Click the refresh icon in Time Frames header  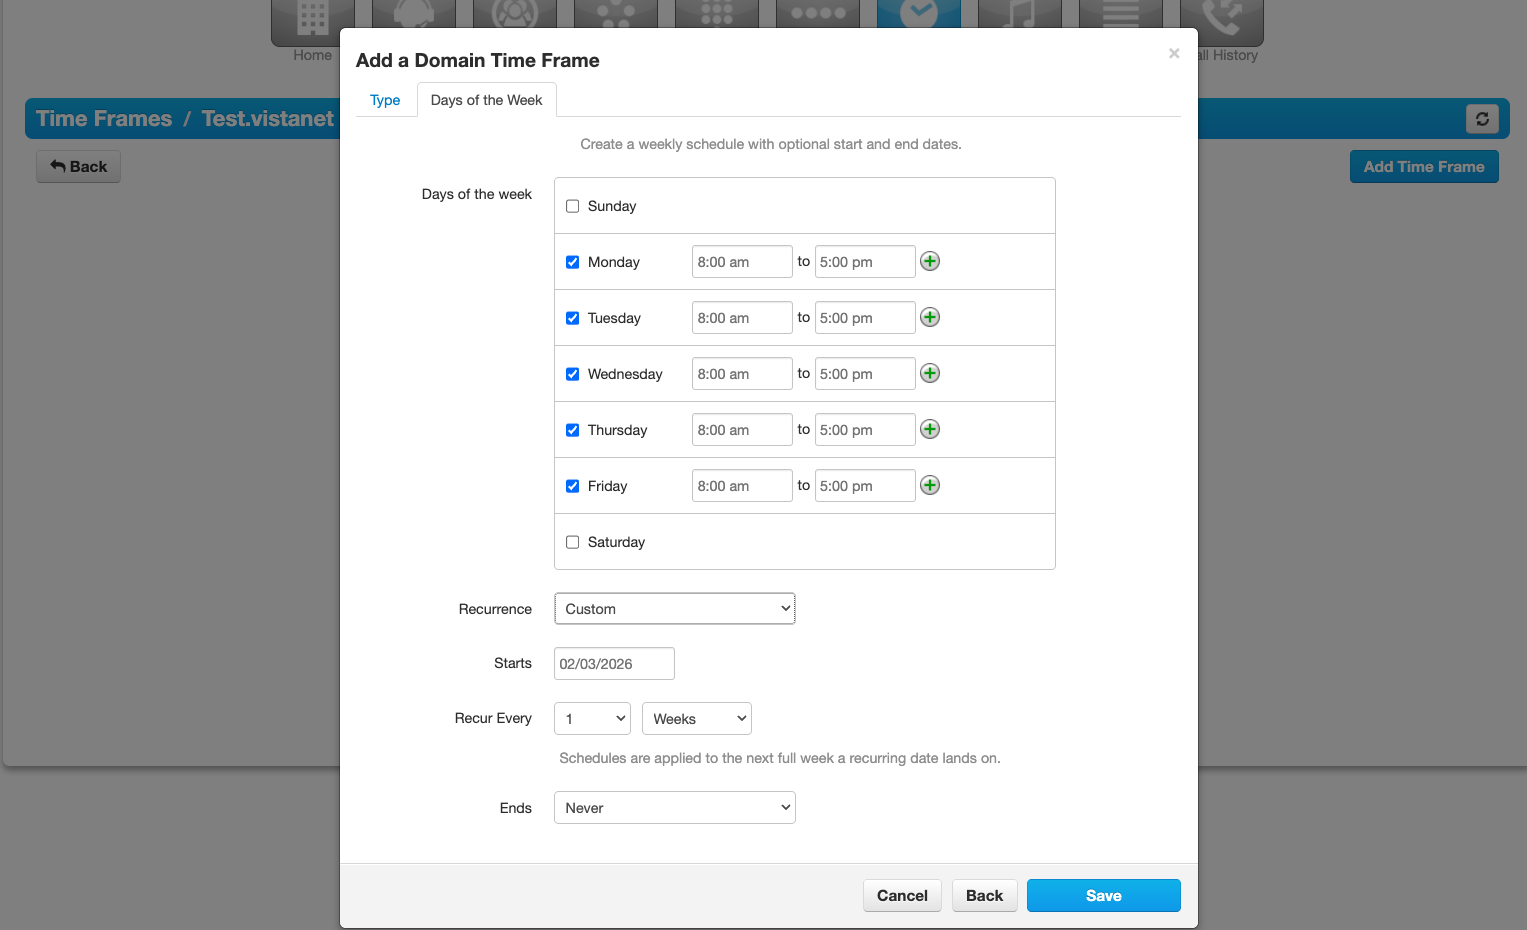point(1482,119)
